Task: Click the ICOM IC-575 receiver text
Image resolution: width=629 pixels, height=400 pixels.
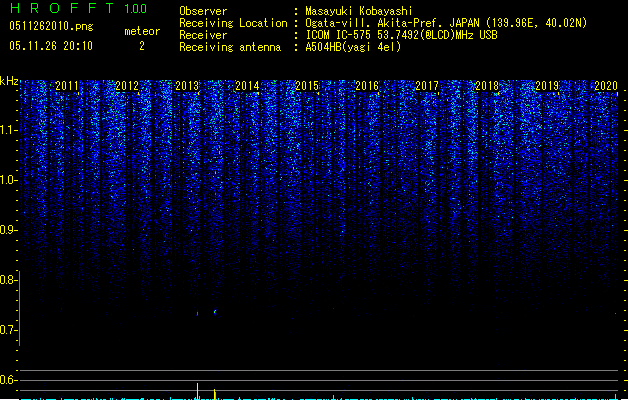Action: [401, 35]
